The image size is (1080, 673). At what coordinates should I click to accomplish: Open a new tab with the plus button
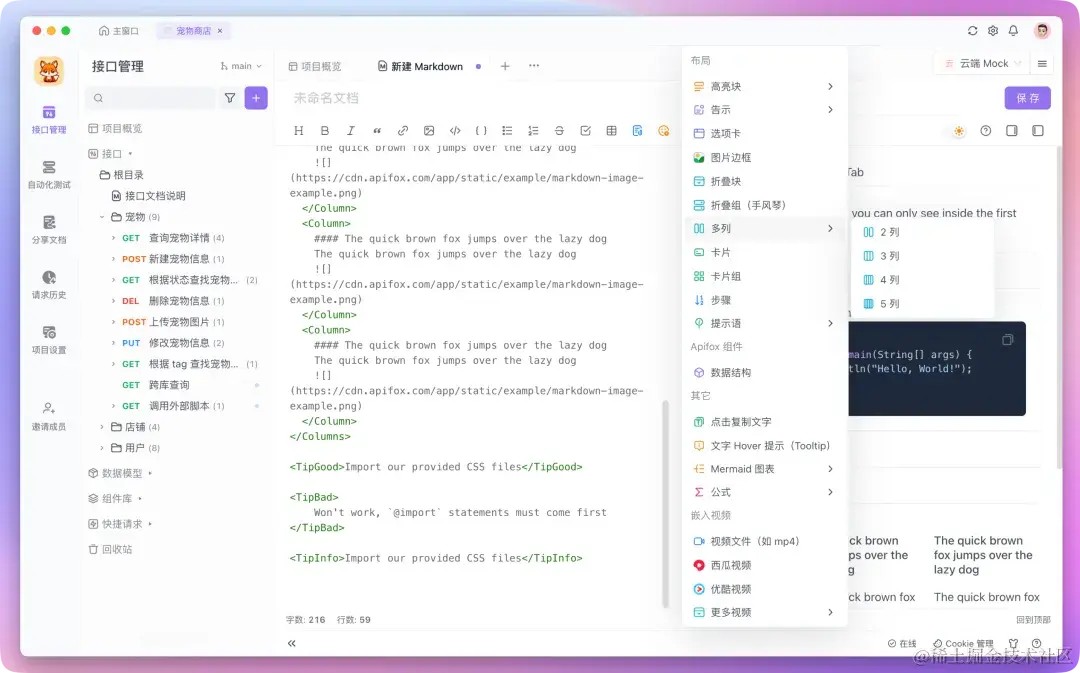coord(505,66)
